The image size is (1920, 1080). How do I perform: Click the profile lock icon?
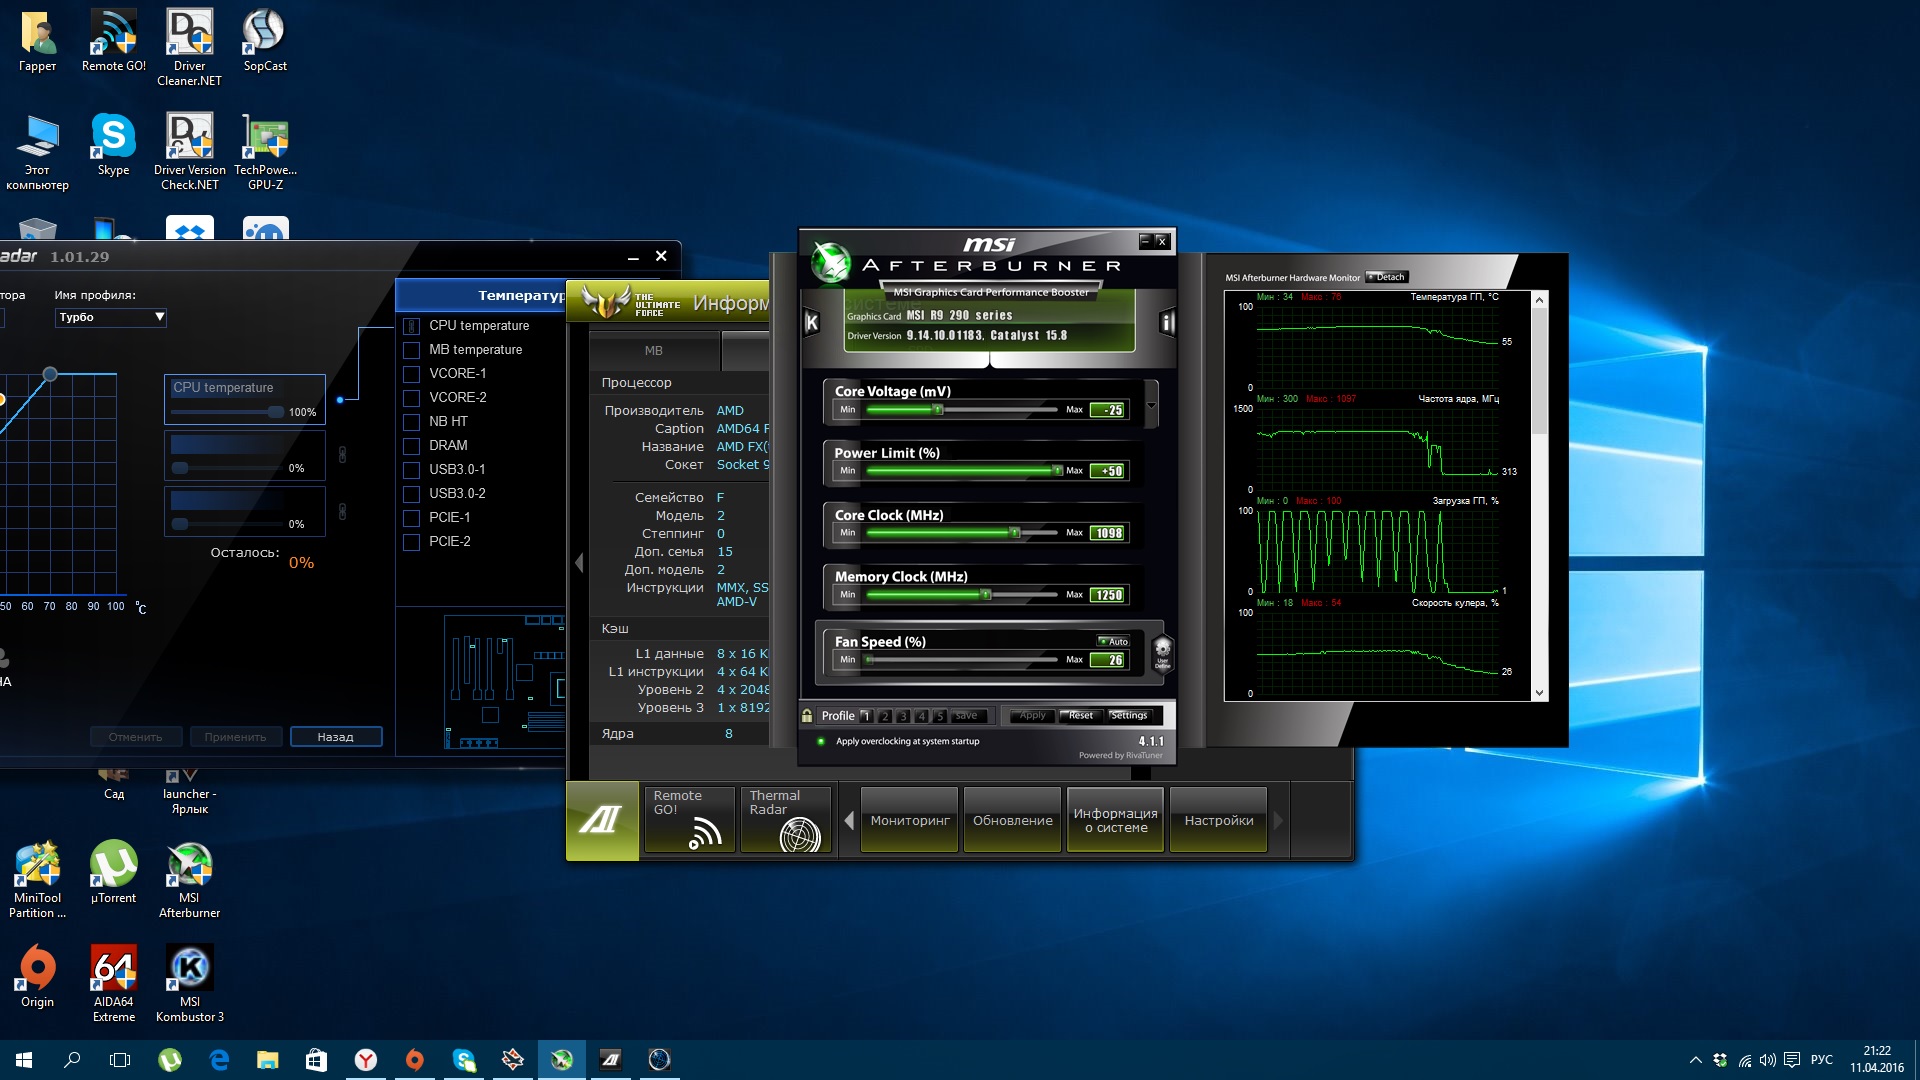click(807, 715)
